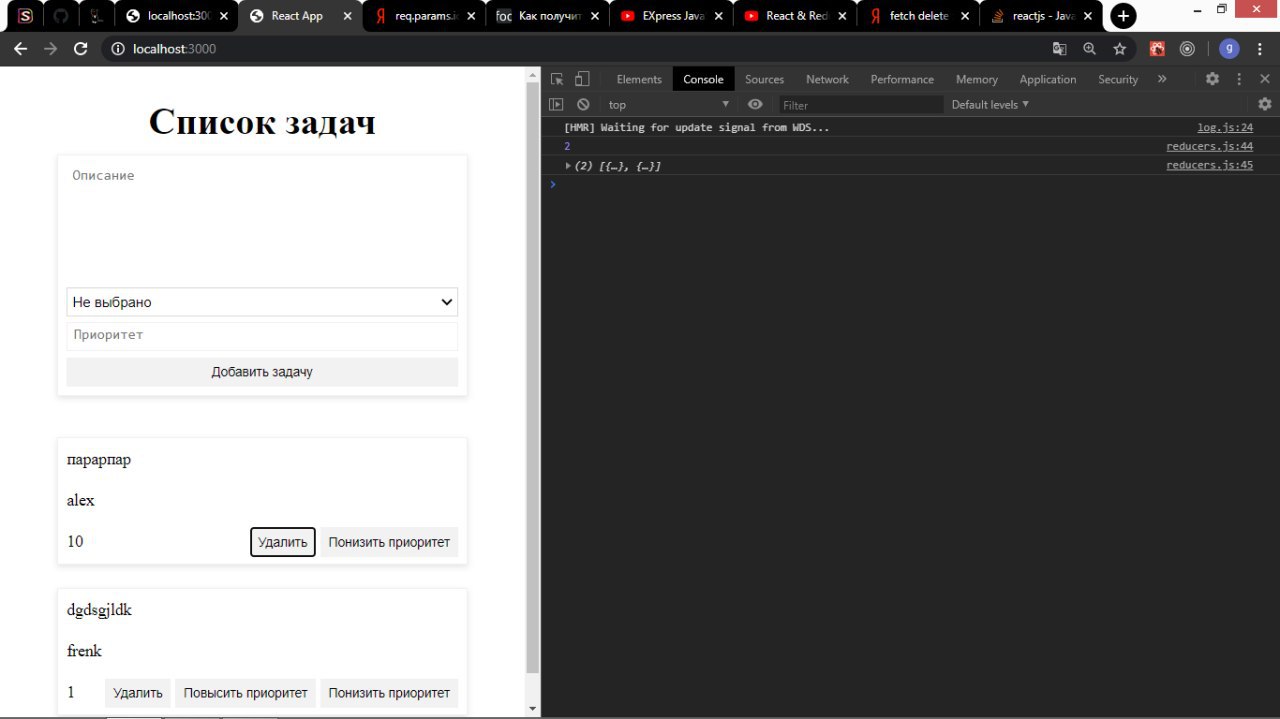The image size is (1280, 719).
Task: Open the reactjs Stack Overflow tab
Action: 1042,16
